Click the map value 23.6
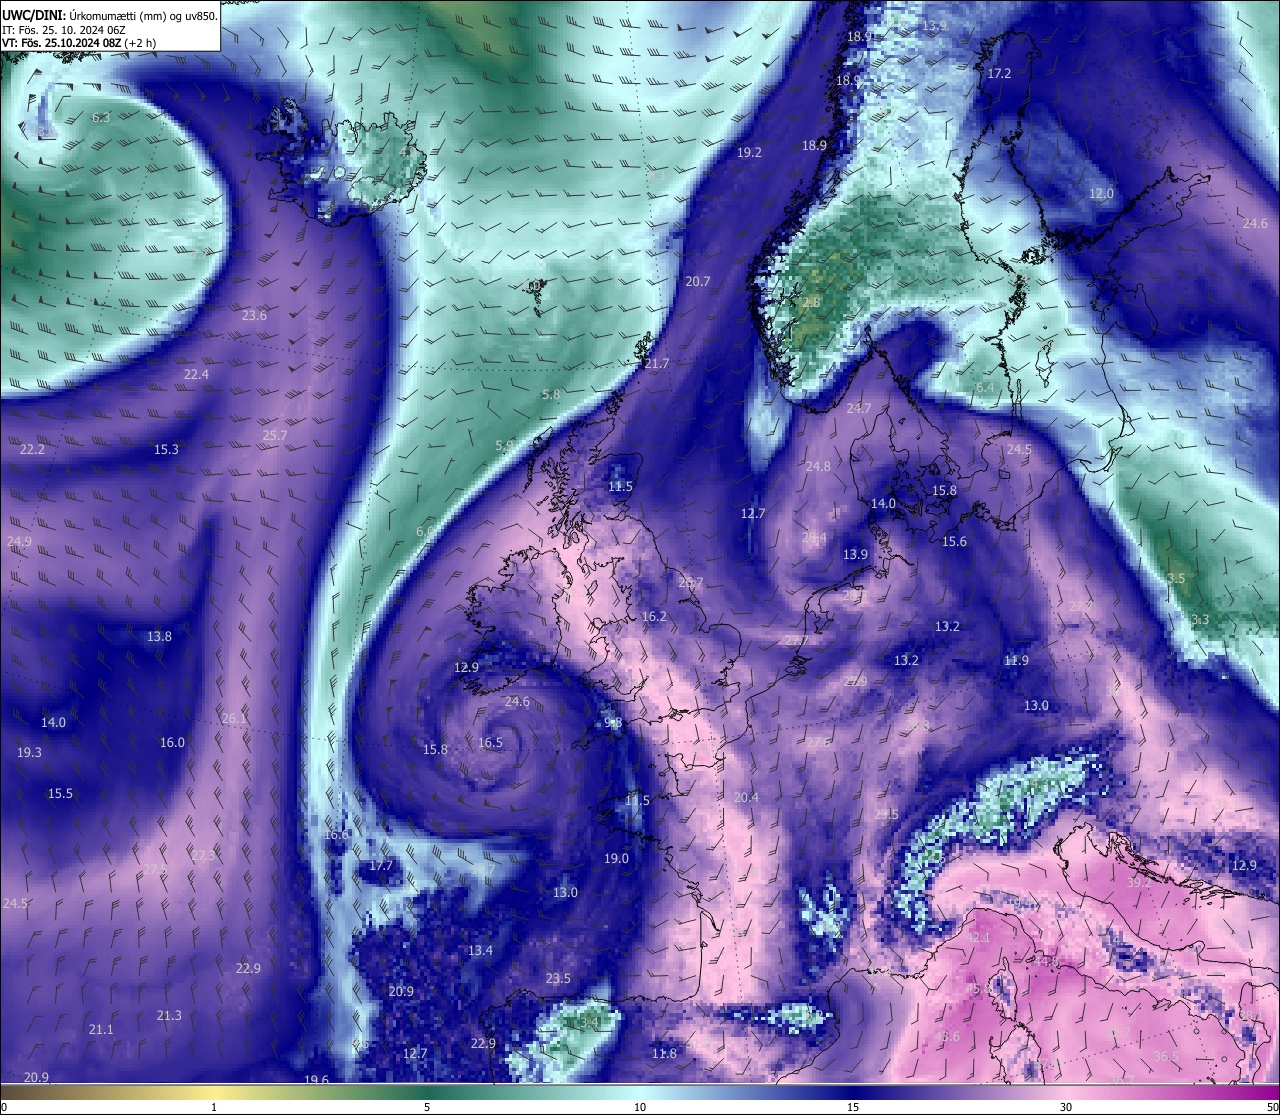This screenshot has width=1280, height=1115. point(254,315)
